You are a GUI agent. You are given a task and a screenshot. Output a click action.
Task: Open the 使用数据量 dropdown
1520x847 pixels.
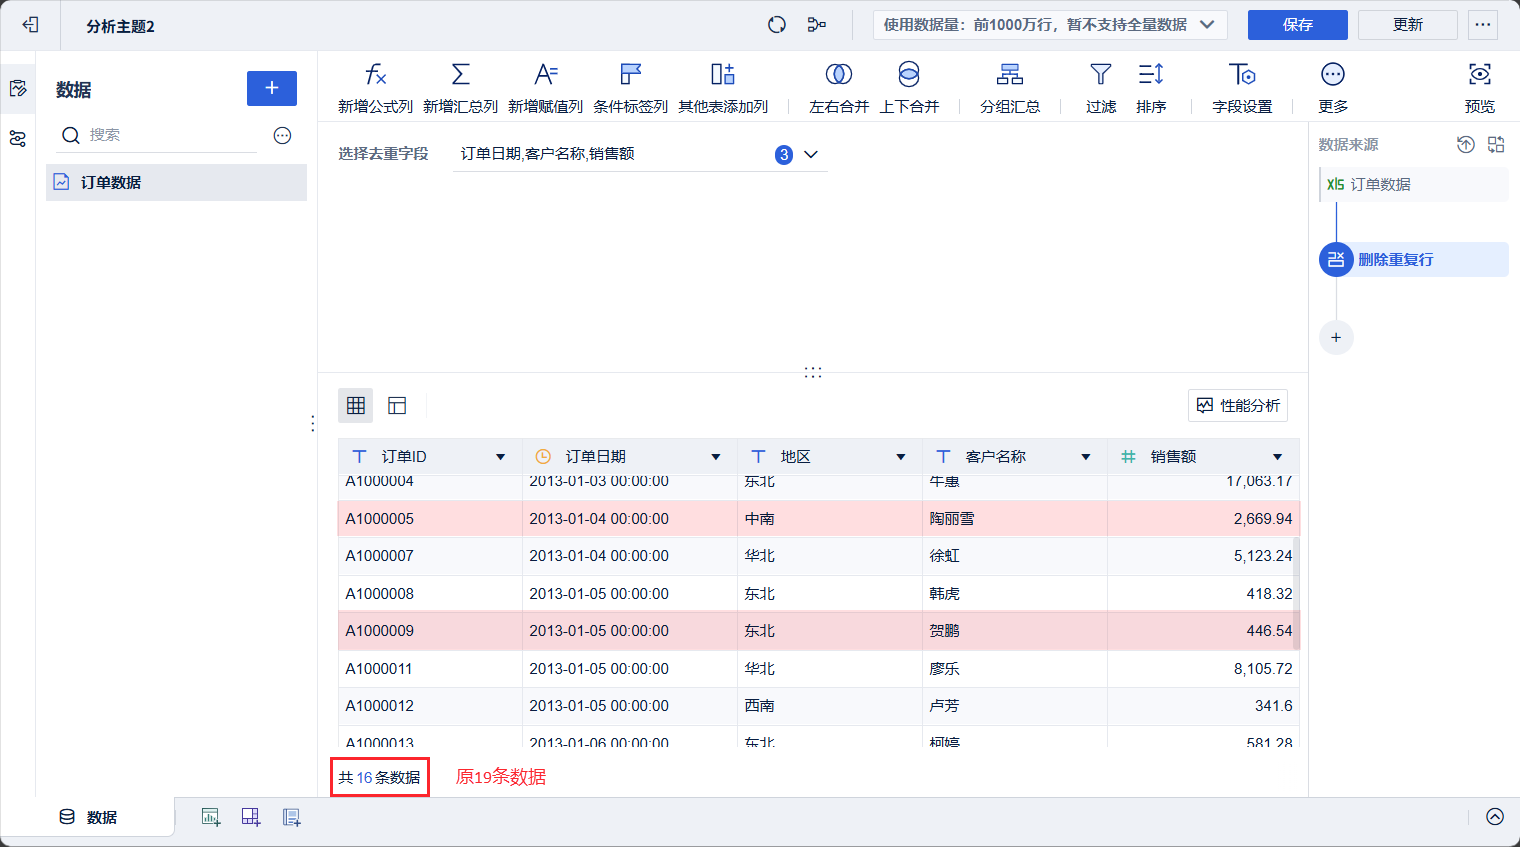(1050, 25)
